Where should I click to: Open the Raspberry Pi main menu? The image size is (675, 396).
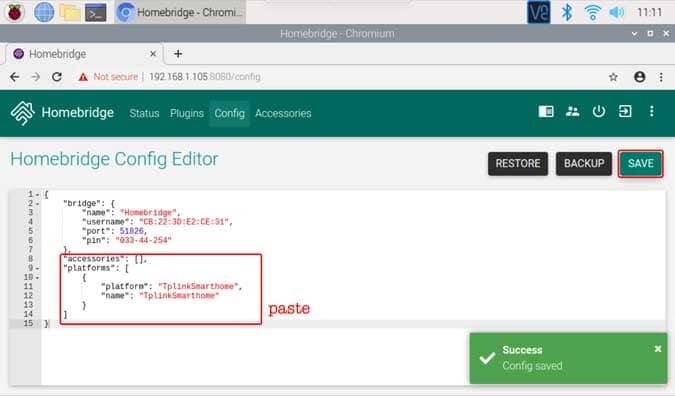pyautogui.click(x=14, y=12)
